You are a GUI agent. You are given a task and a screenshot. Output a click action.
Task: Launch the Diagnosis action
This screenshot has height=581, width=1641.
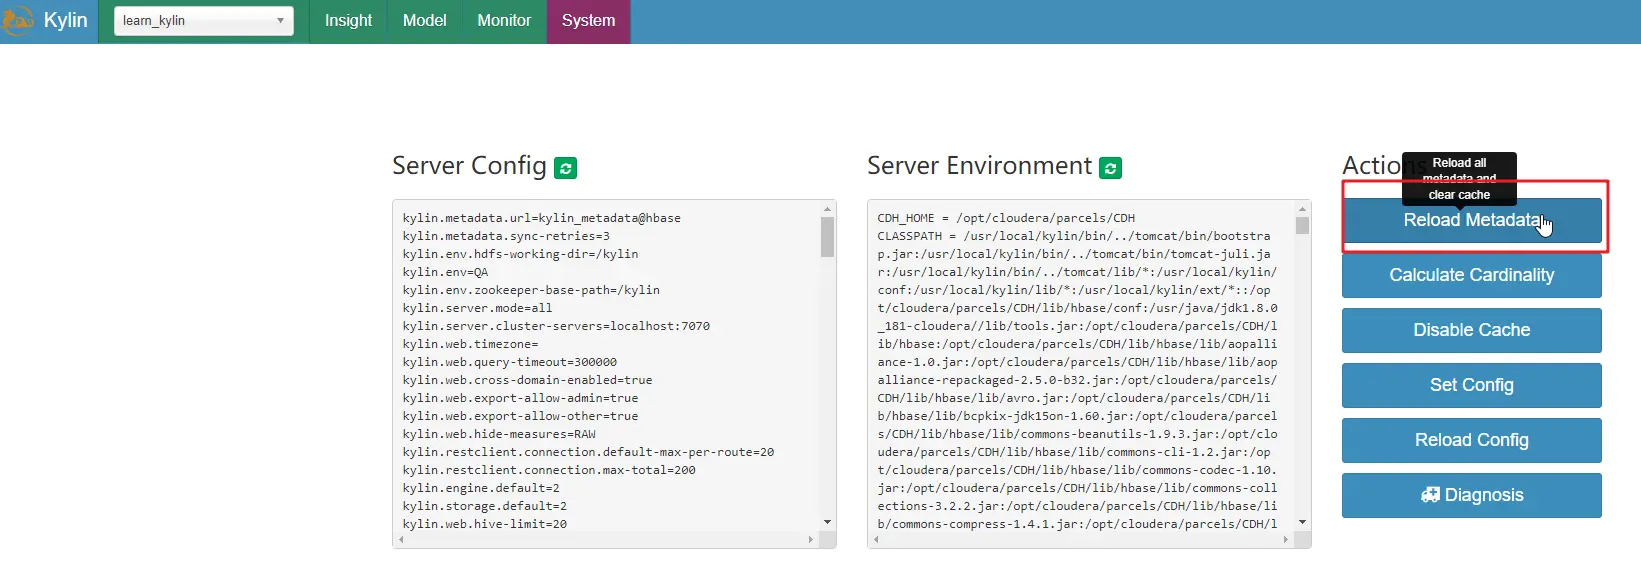tap(1471, 495)
